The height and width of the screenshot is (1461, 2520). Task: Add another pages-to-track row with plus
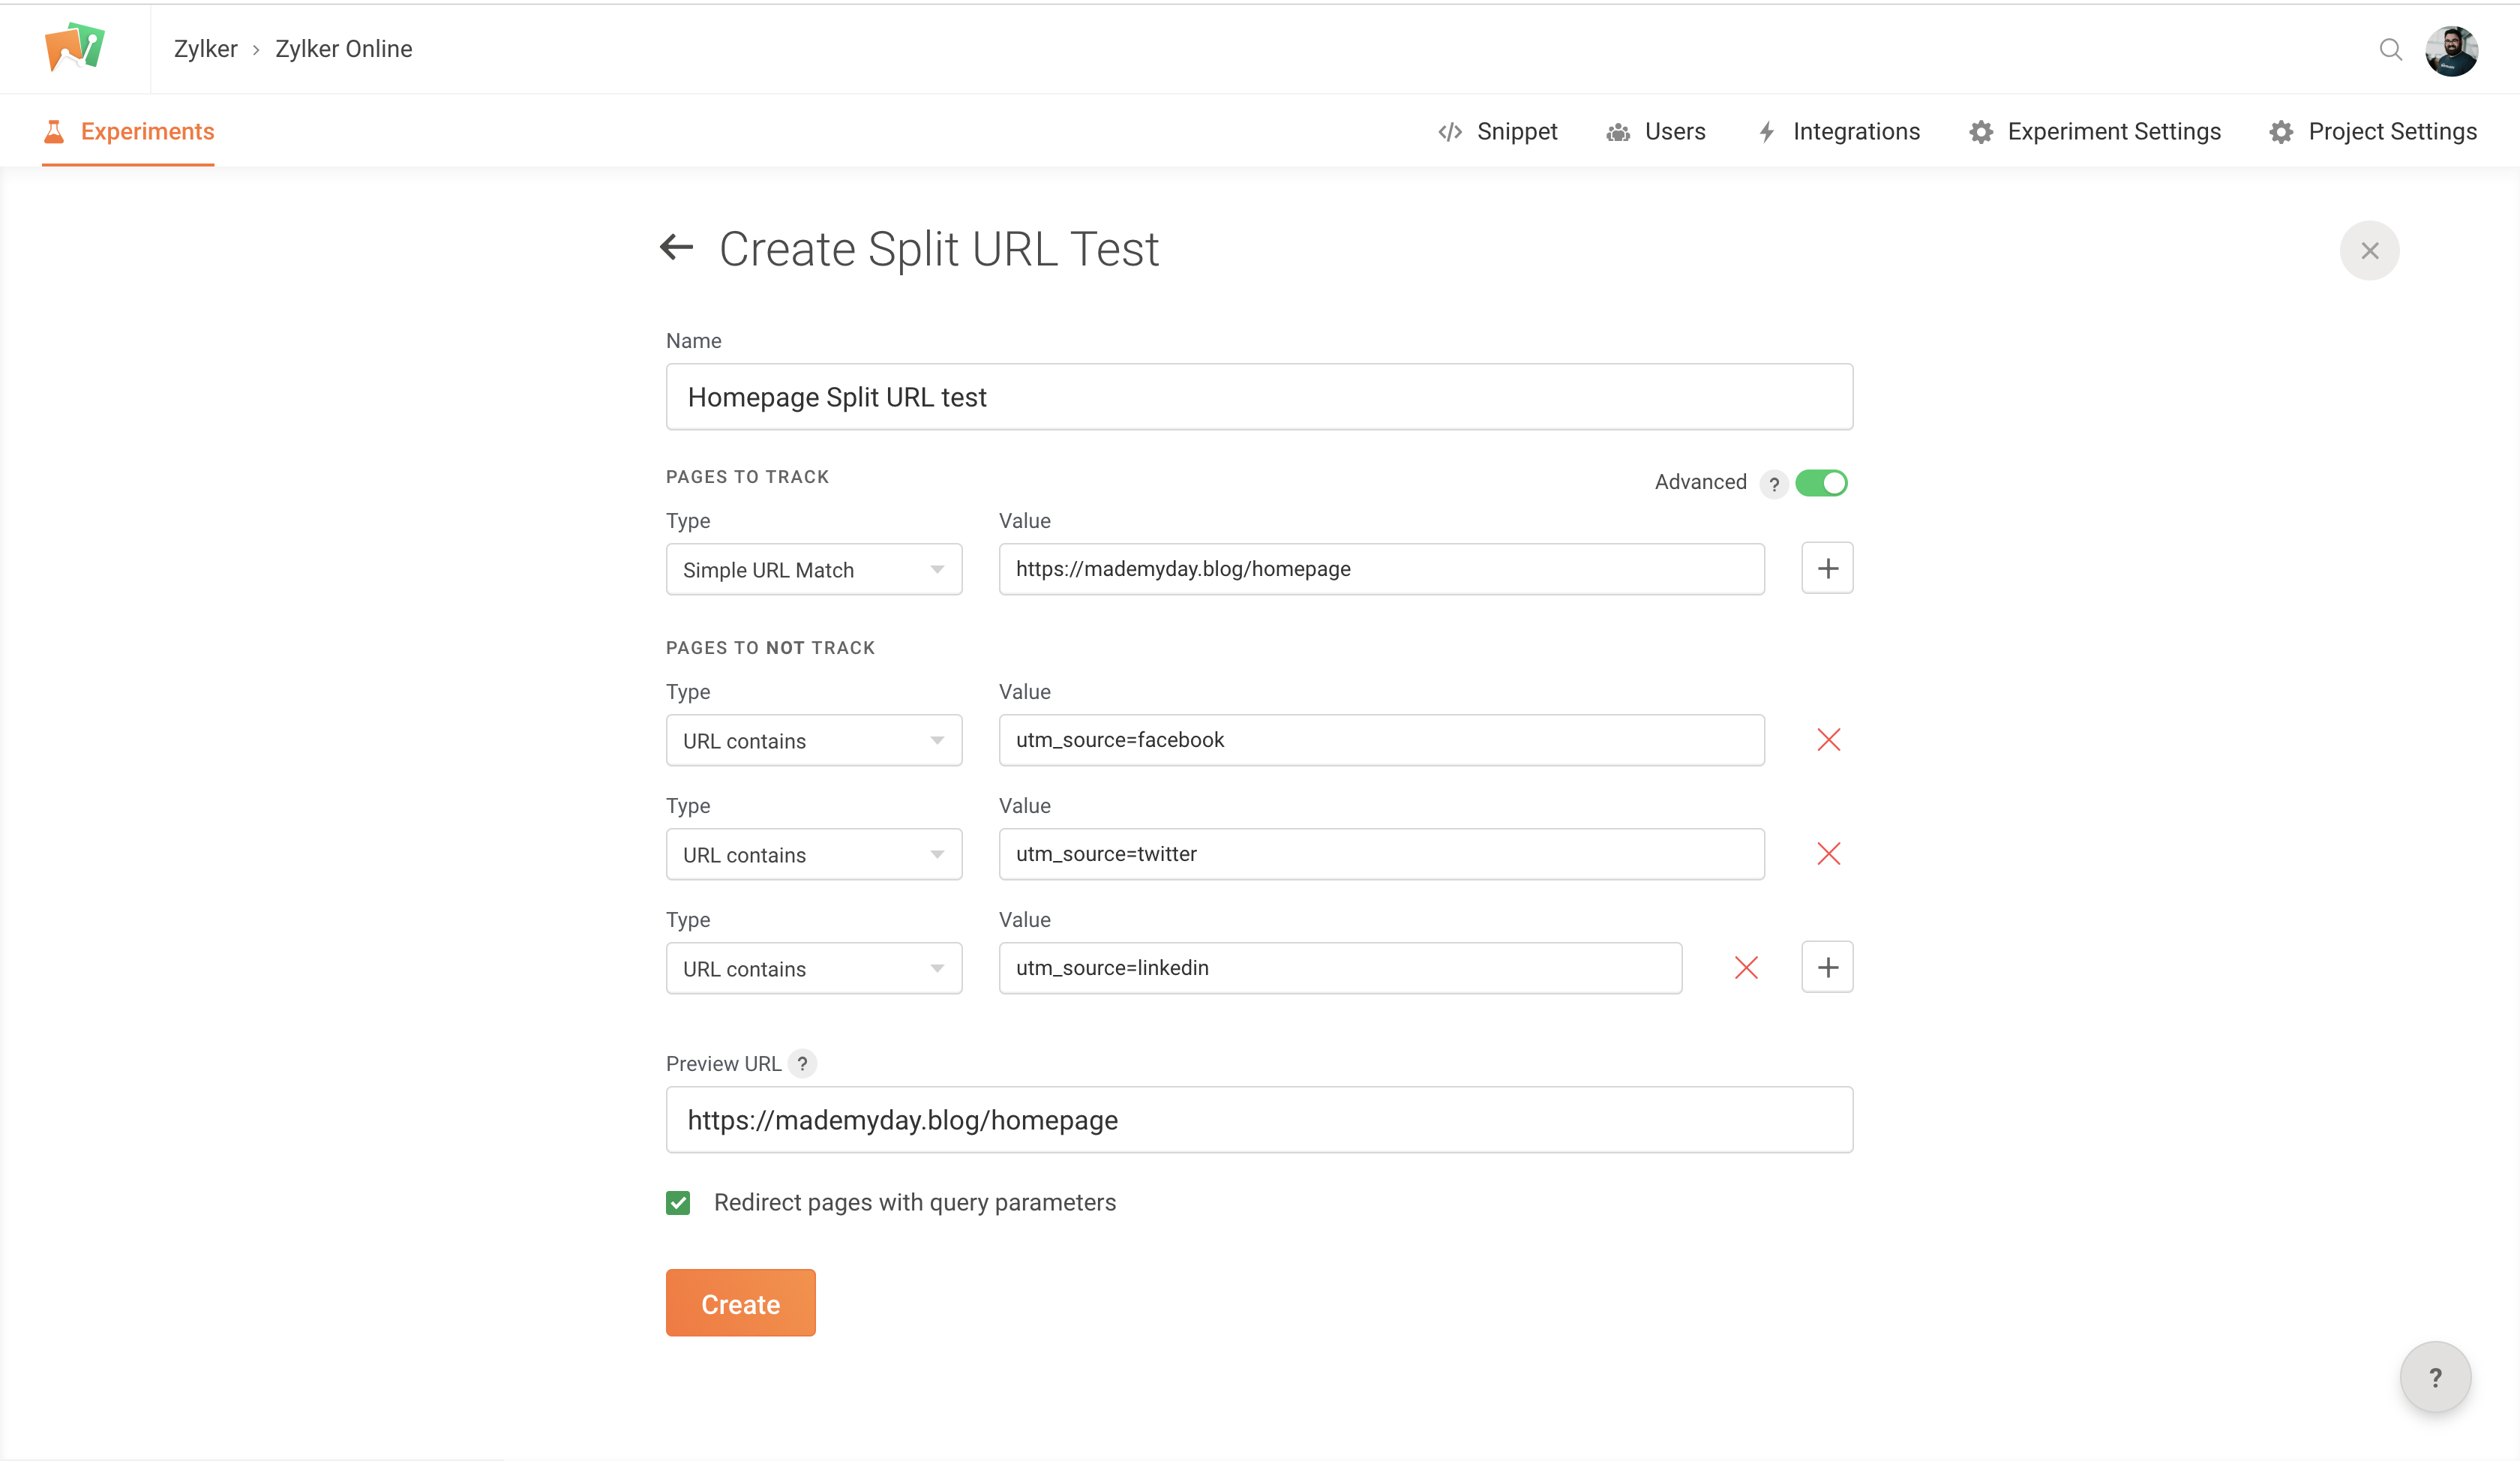click(x=1827, y=569)
